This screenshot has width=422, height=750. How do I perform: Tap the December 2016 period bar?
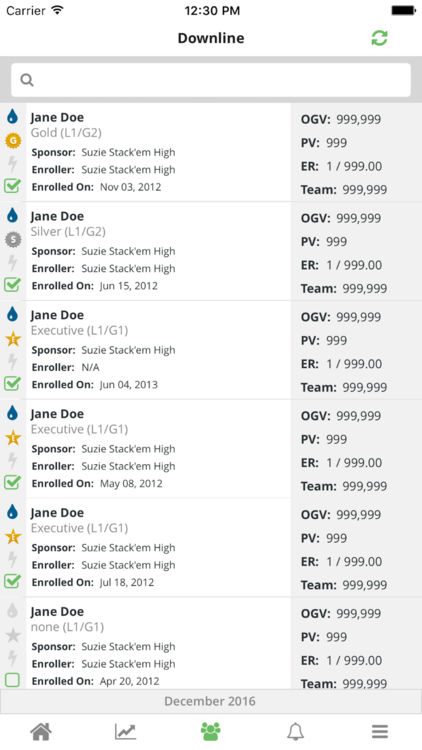click(x=211, y=701)
